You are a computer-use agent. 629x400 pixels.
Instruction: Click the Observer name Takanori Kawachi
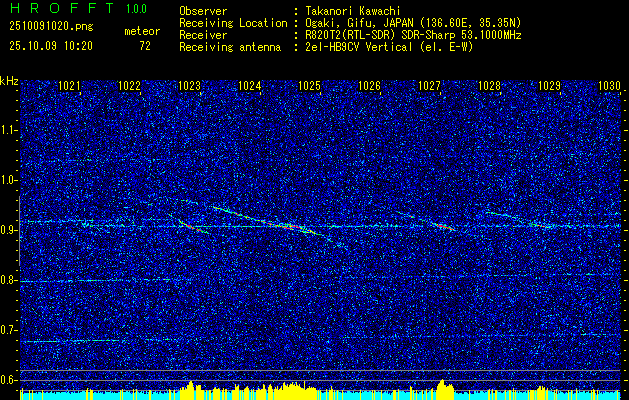tap(353, 11)
